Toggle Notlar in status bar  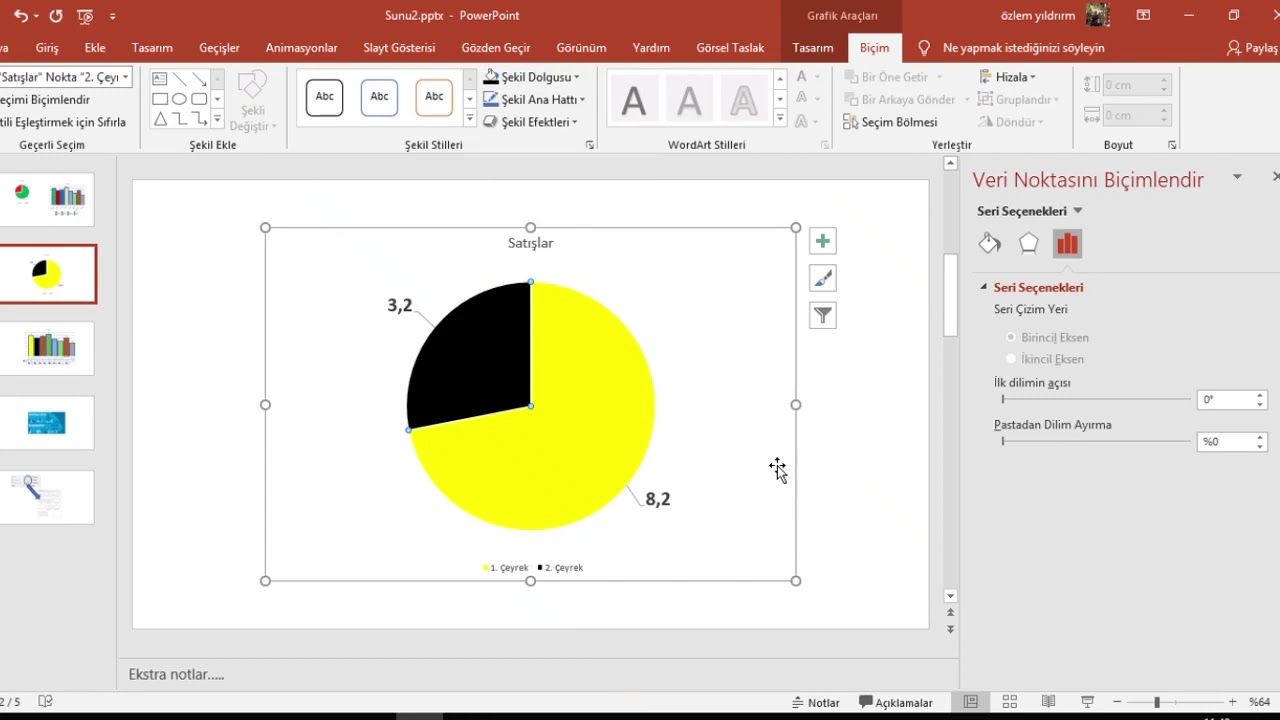point(816,703)
